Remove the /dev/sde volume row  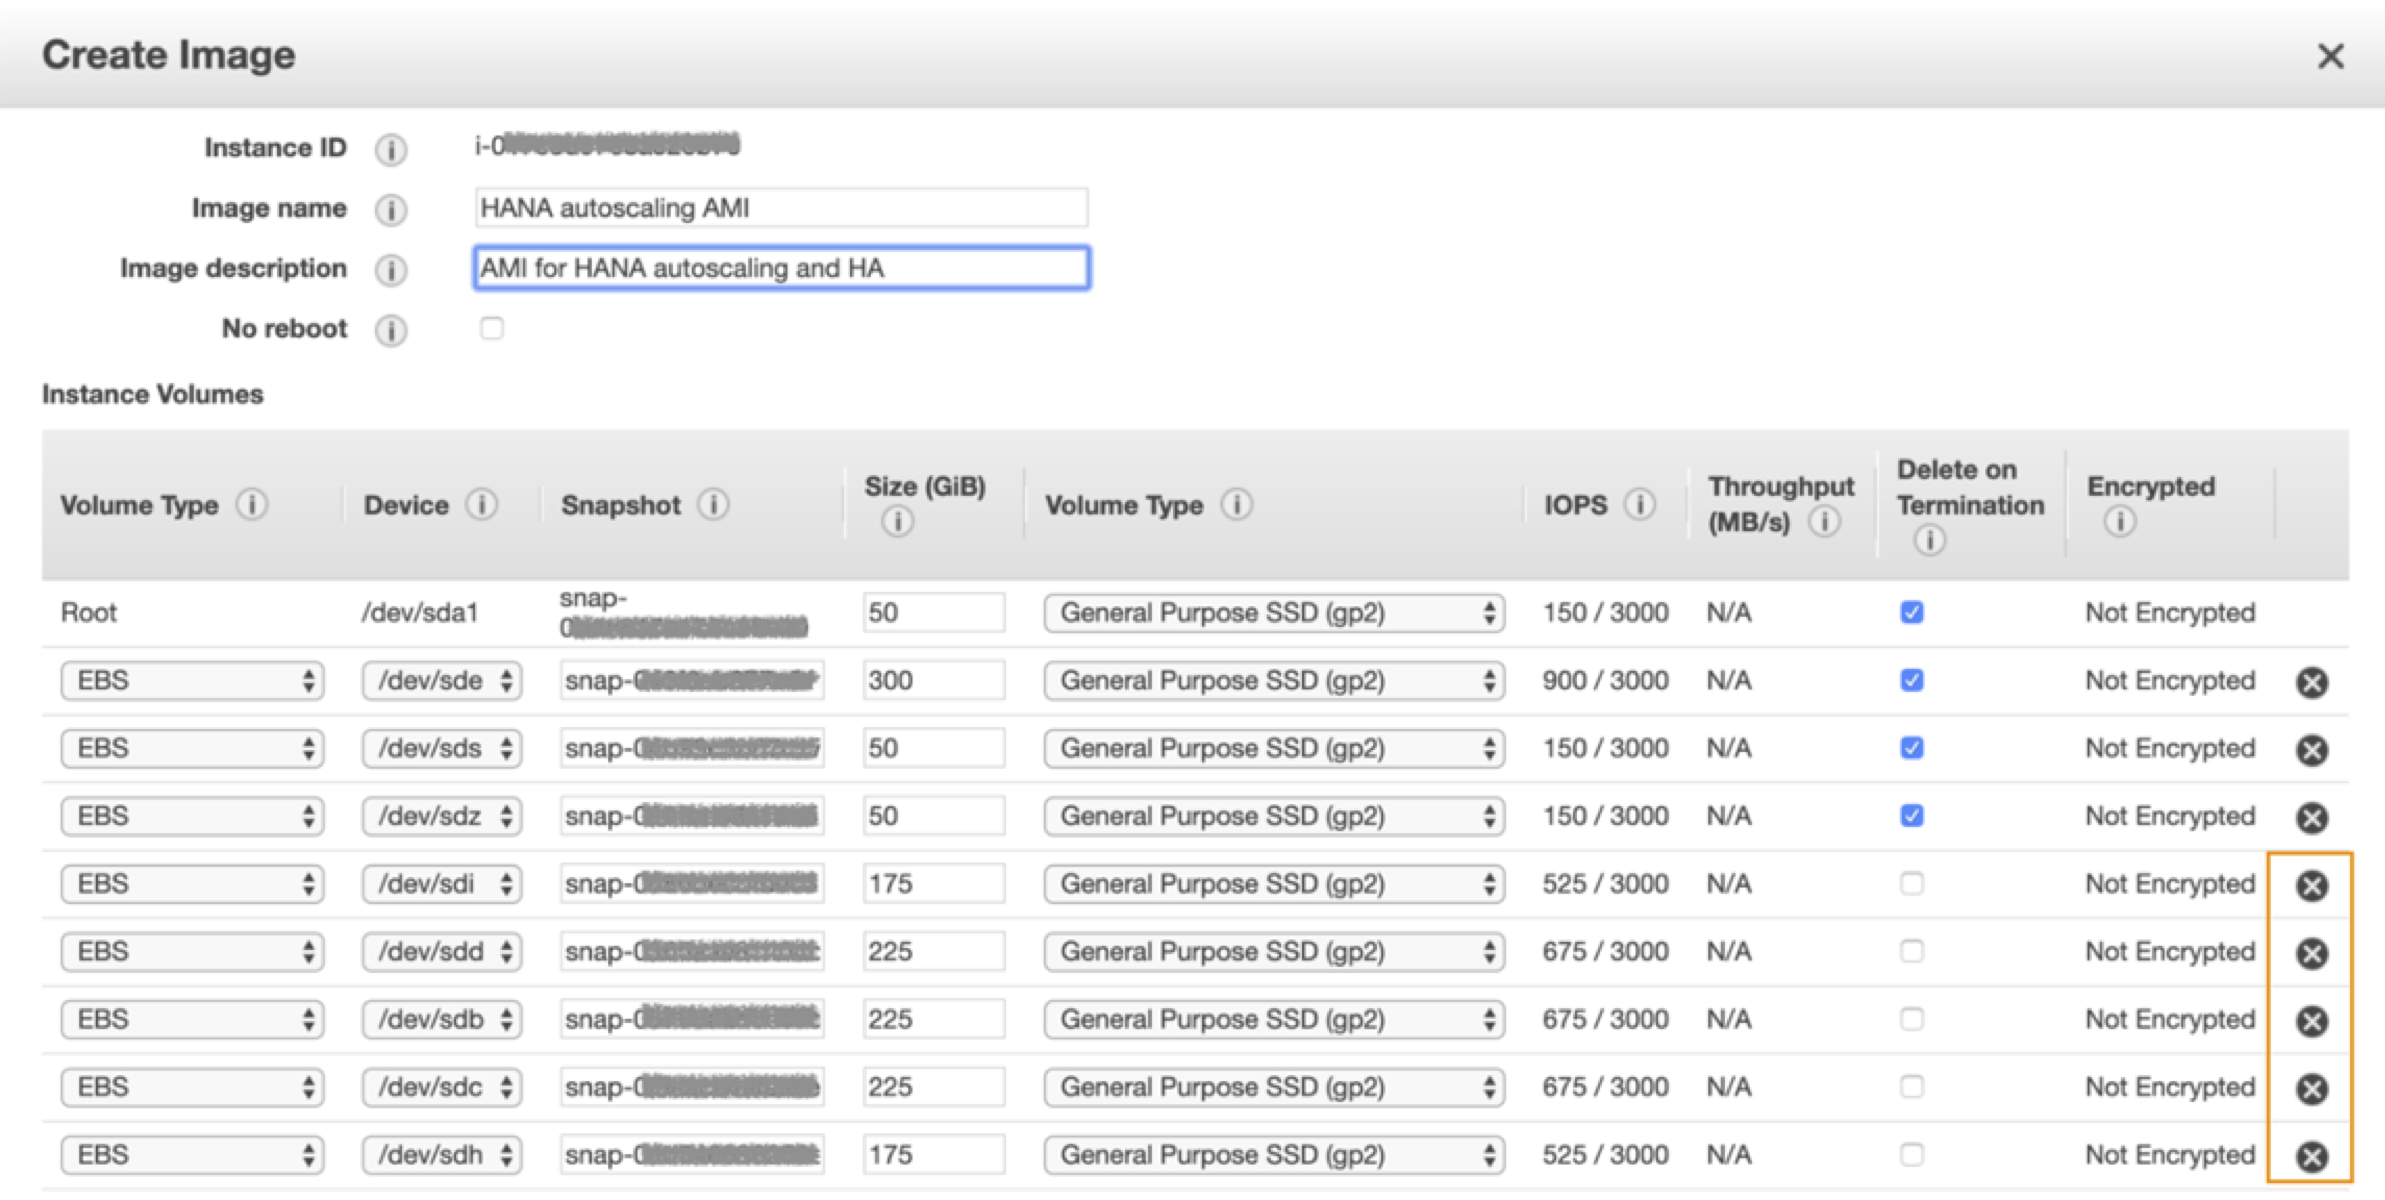click(2311, 682)
